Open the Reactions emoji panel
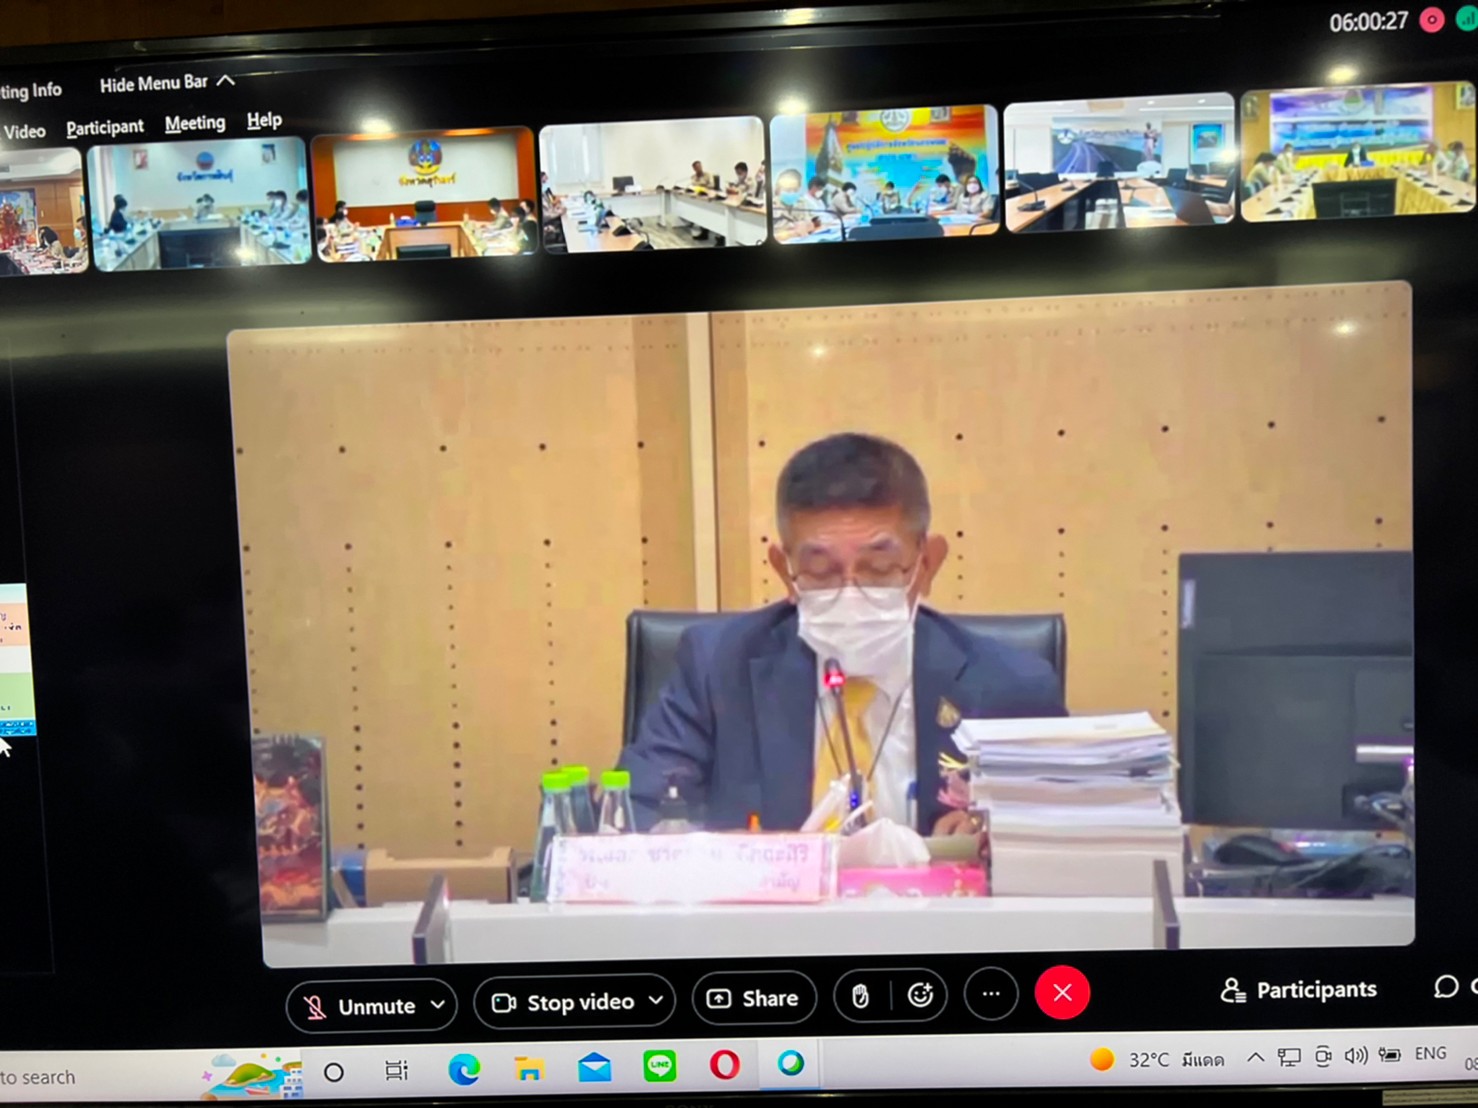The image size is (1478, 1108). 921,994
